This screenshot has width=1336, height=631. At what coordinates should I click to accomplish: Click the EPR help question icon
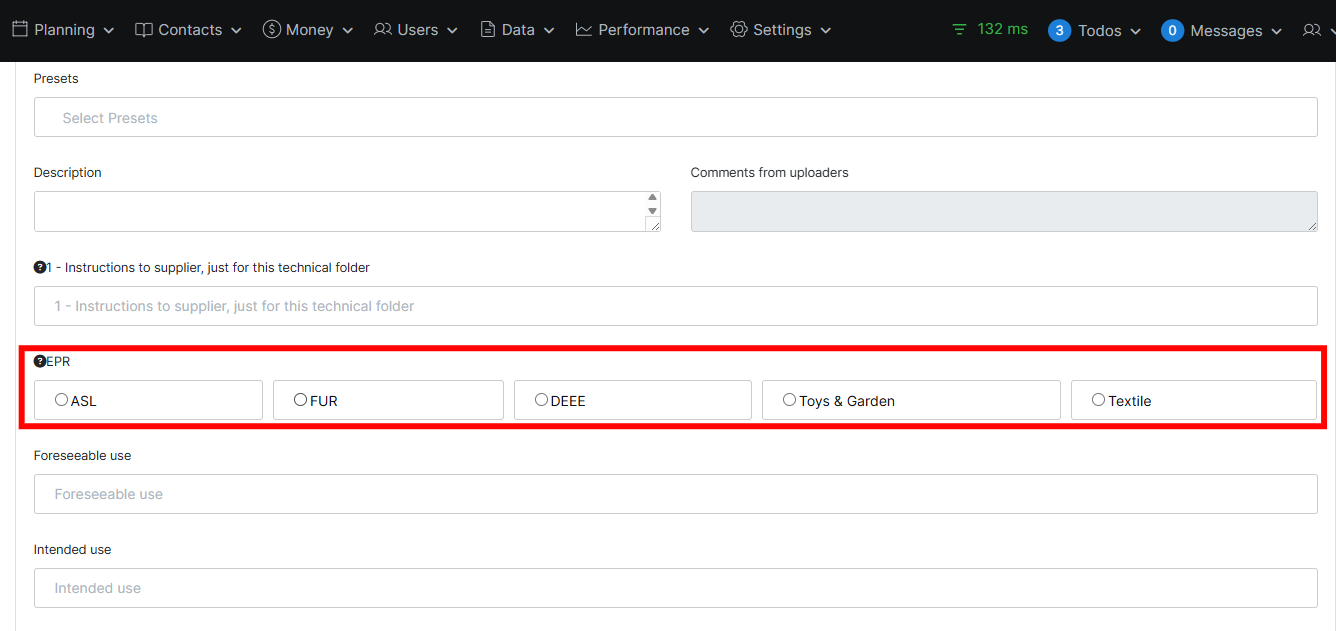pos(40,362)
